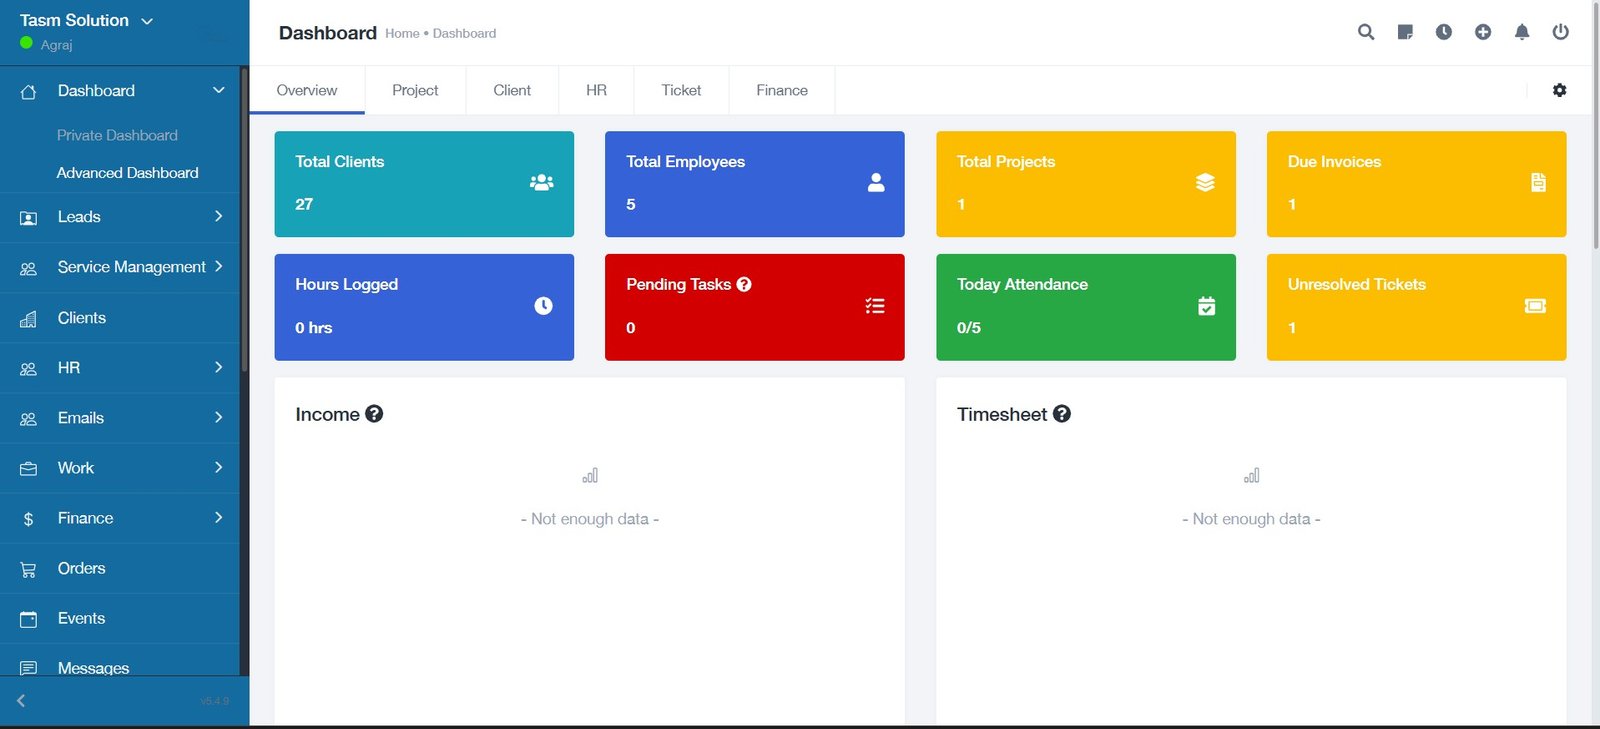
Task: Click the Pending Tasks help question mark
Action: click(744, 284)
